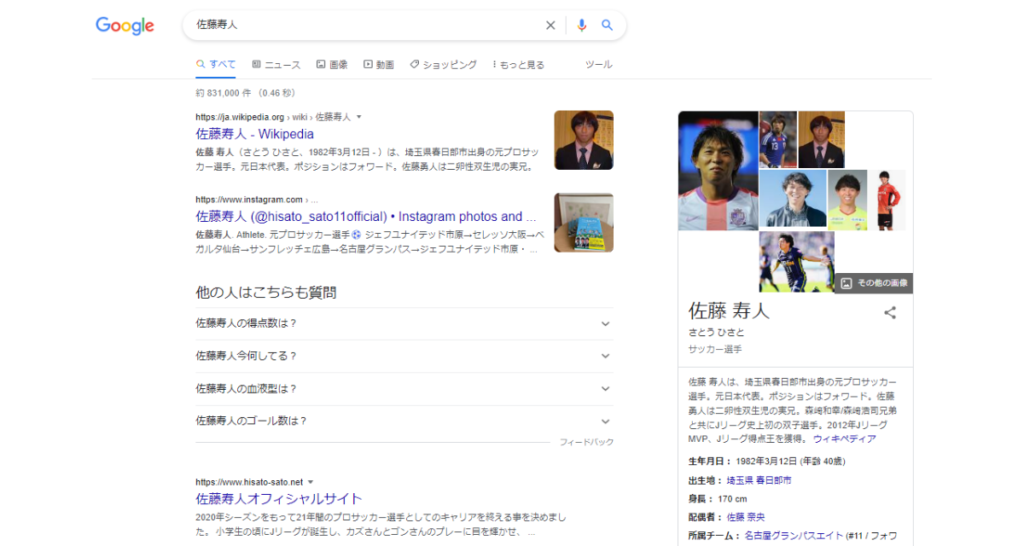Click the magnifying glass search icon
The image size is (1024, 546).
[607, 26]
